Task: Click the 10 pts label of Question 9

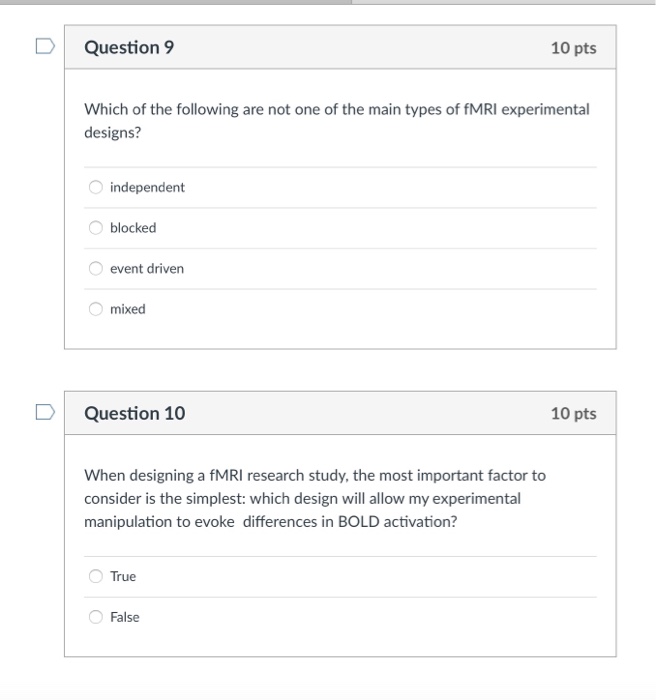Action: pyautogui.click(x=573, y=48)
